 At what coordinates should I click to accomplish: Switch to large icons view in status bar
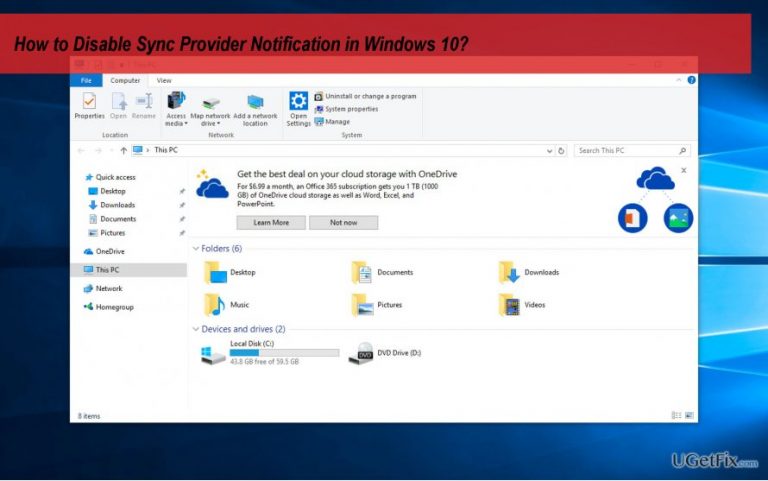[x=689, y=415]
